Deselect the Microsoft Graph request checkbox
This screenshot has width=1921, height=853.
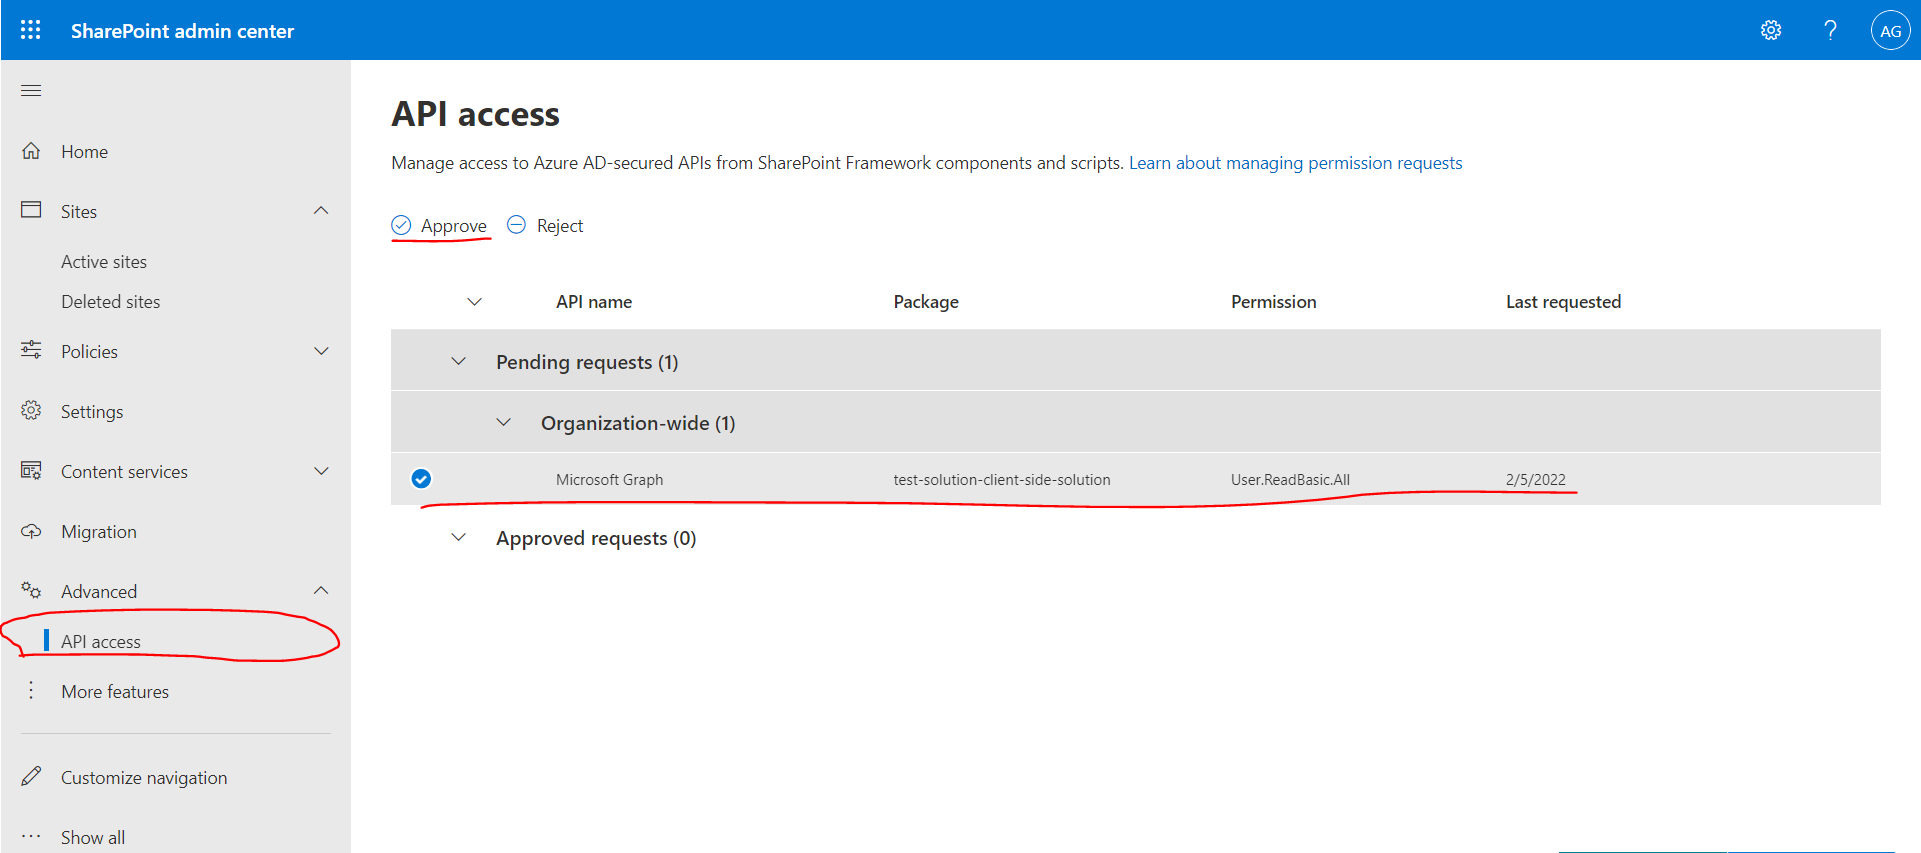click(x=421, y=479)
